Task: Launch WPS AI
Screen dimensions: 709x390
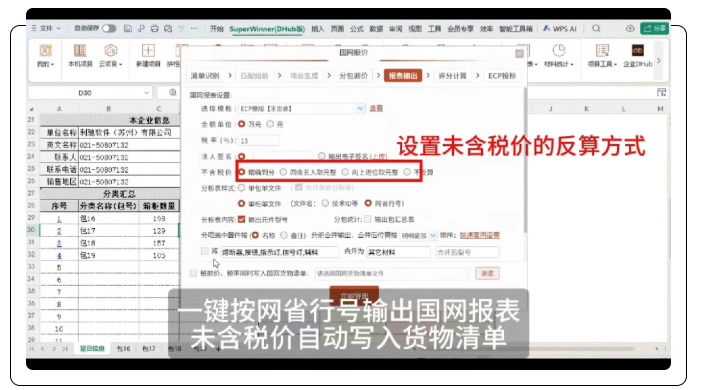Action: [560, 29]
